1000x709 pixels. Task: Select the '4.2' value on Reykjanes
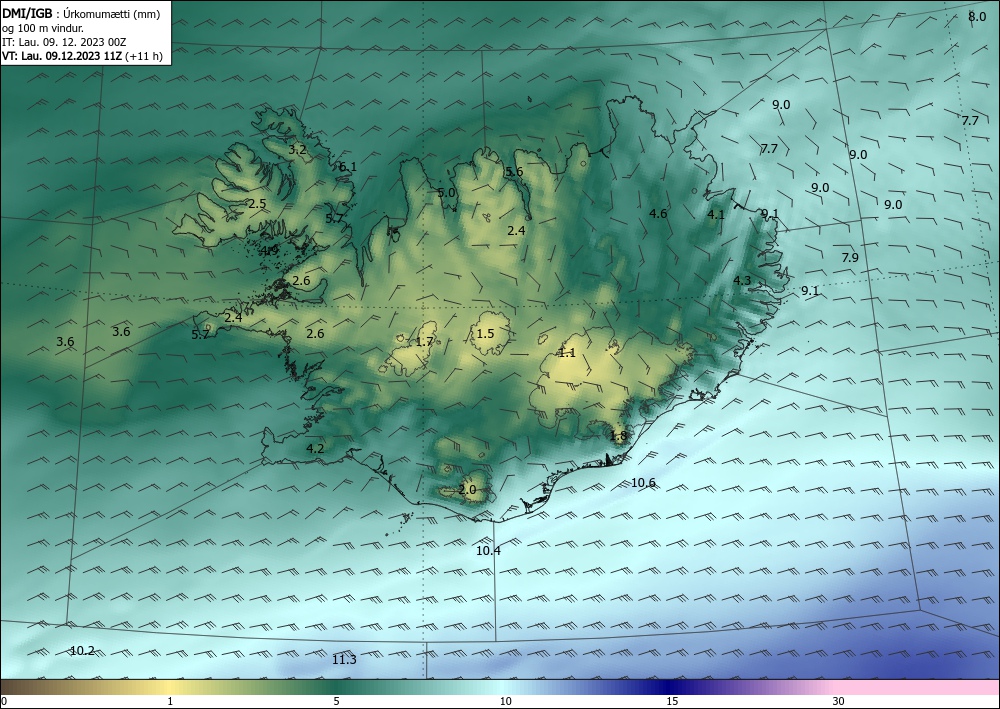(x=315, y=449)
